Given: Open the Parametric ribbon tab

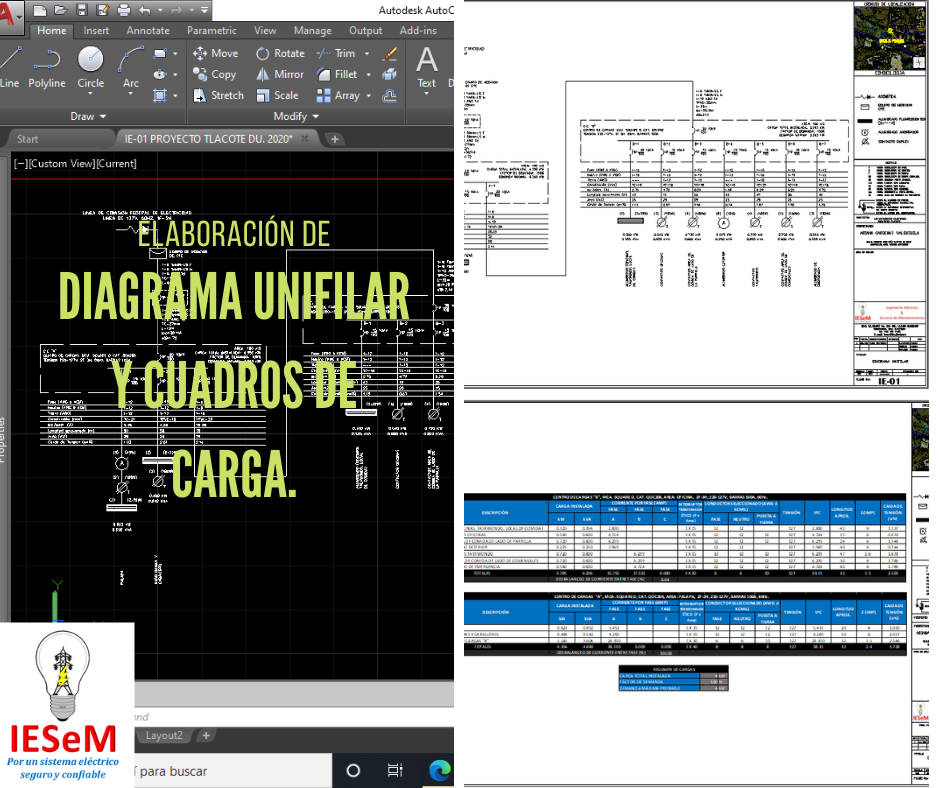Looking at the screenshot, I should (x=211, y=30).
